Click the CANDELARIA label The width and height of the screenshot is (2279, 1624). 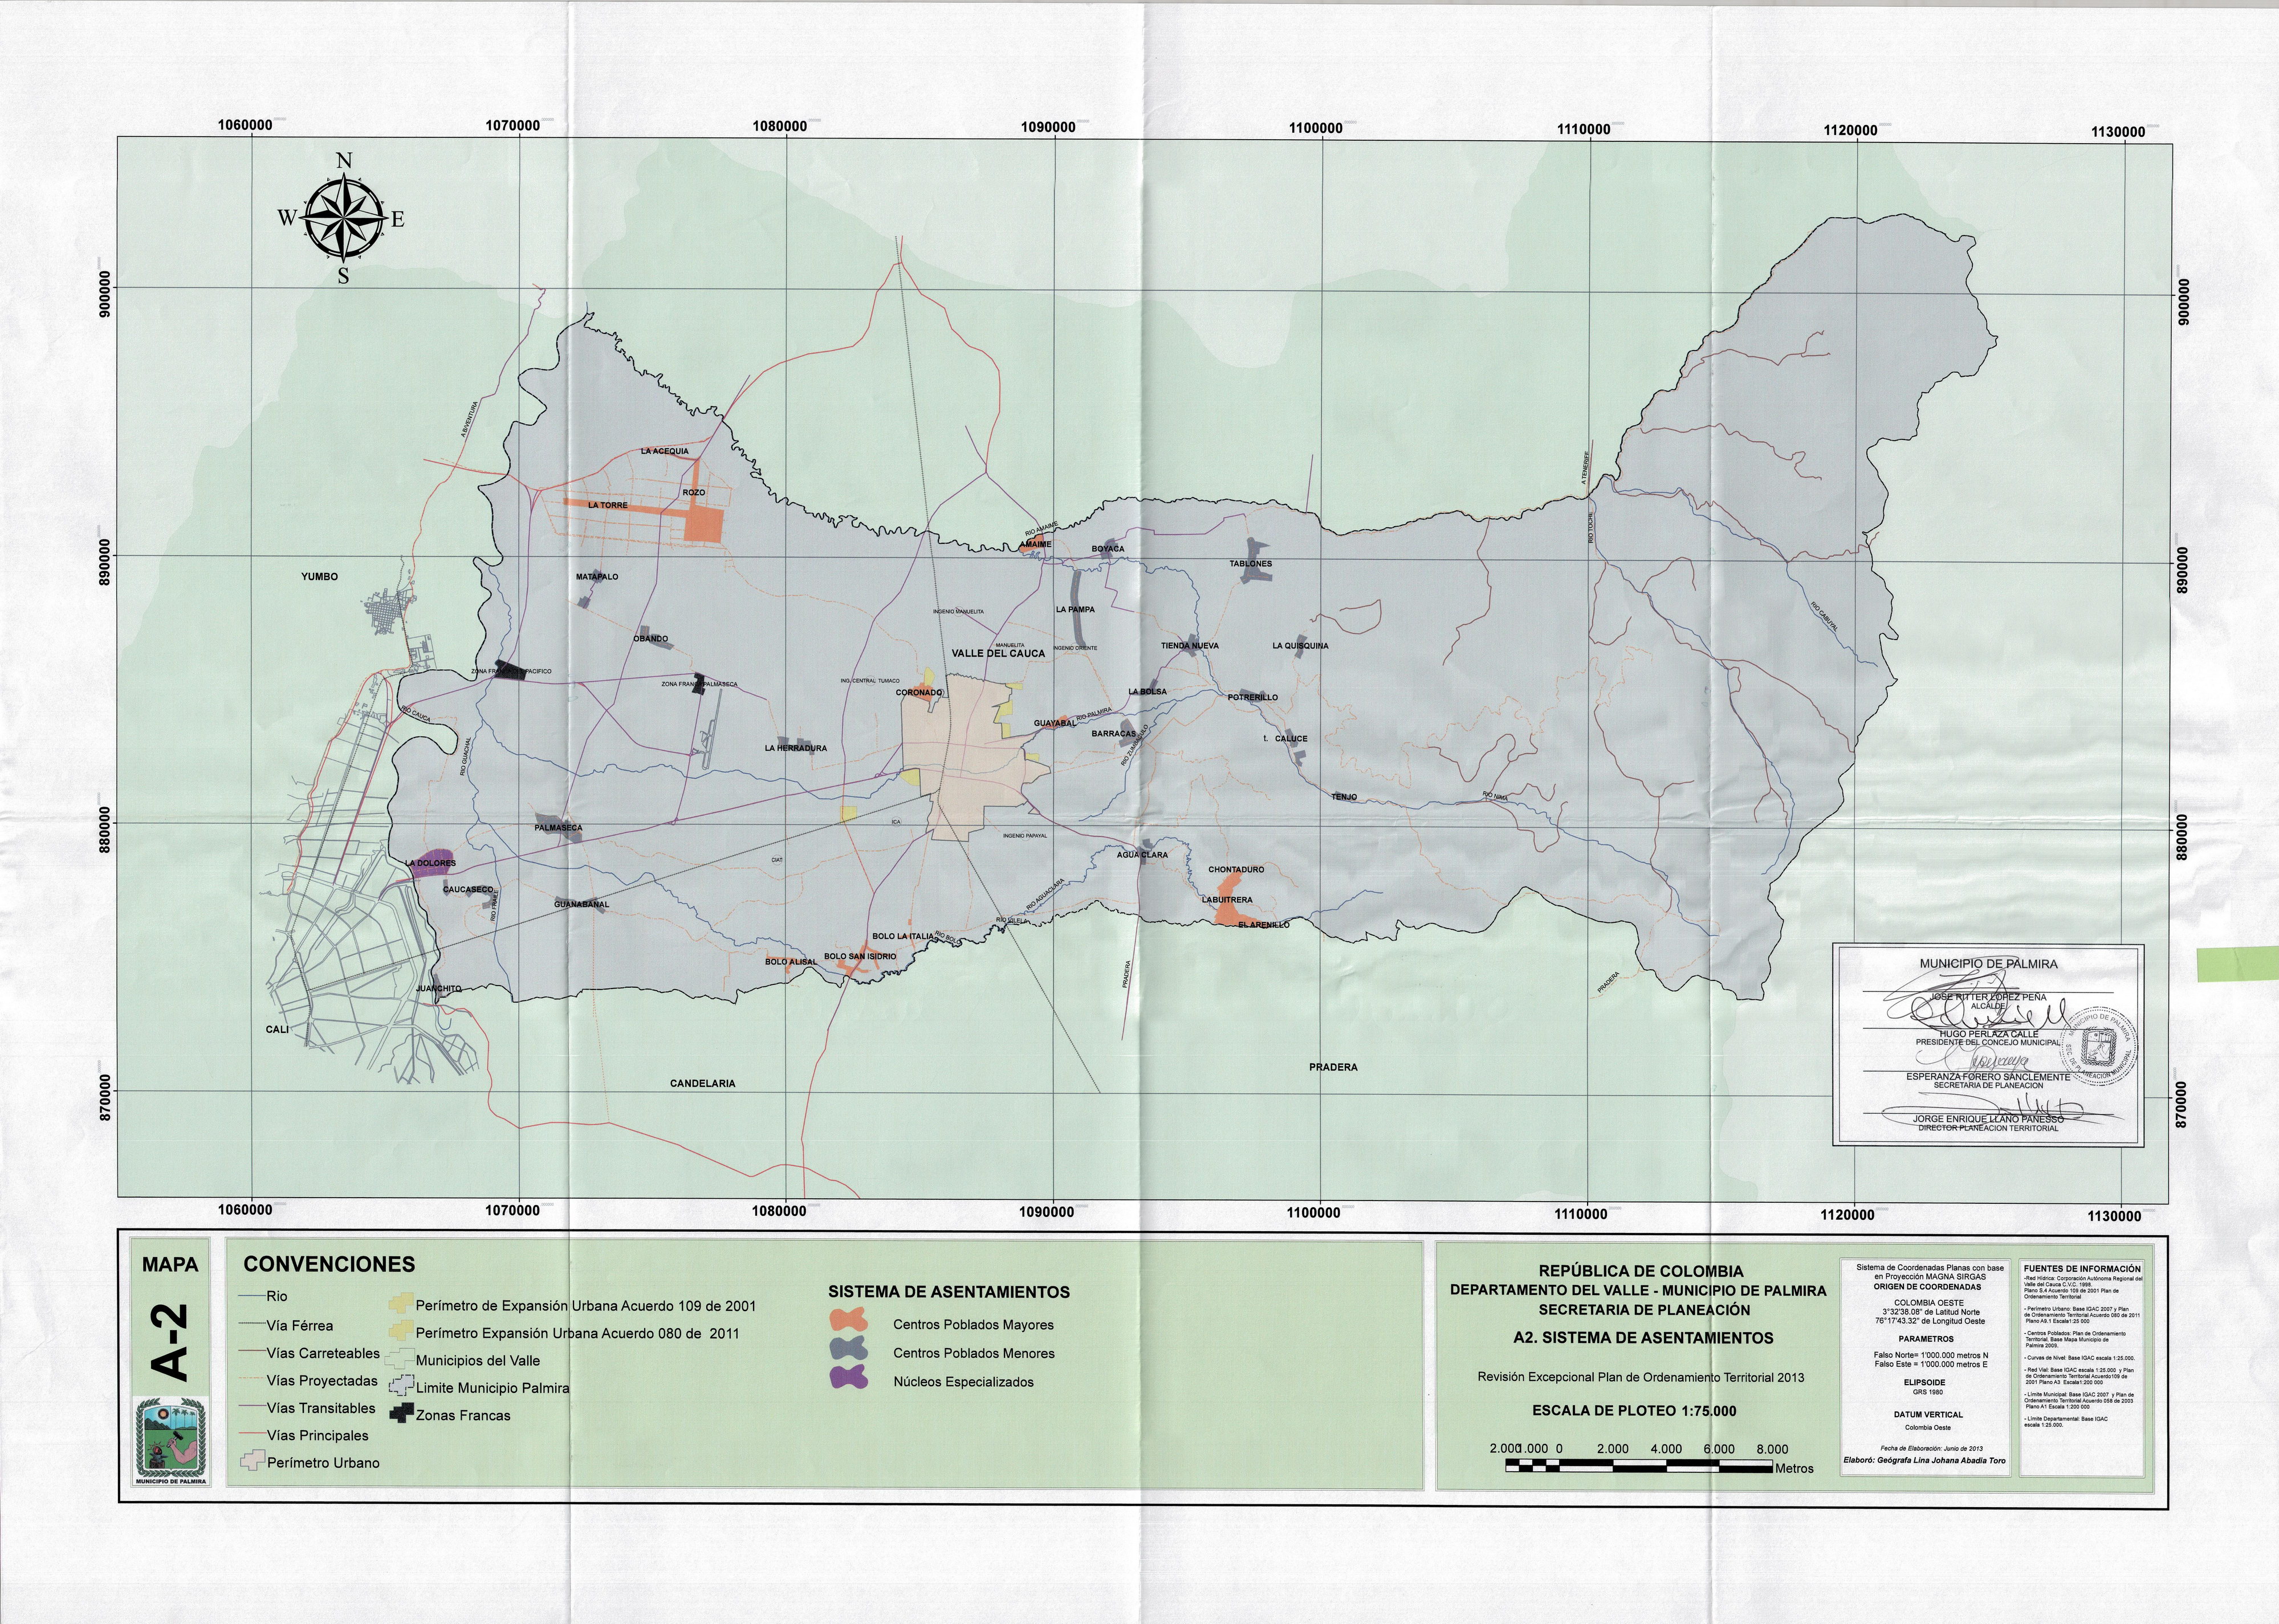coord(703,1083)
